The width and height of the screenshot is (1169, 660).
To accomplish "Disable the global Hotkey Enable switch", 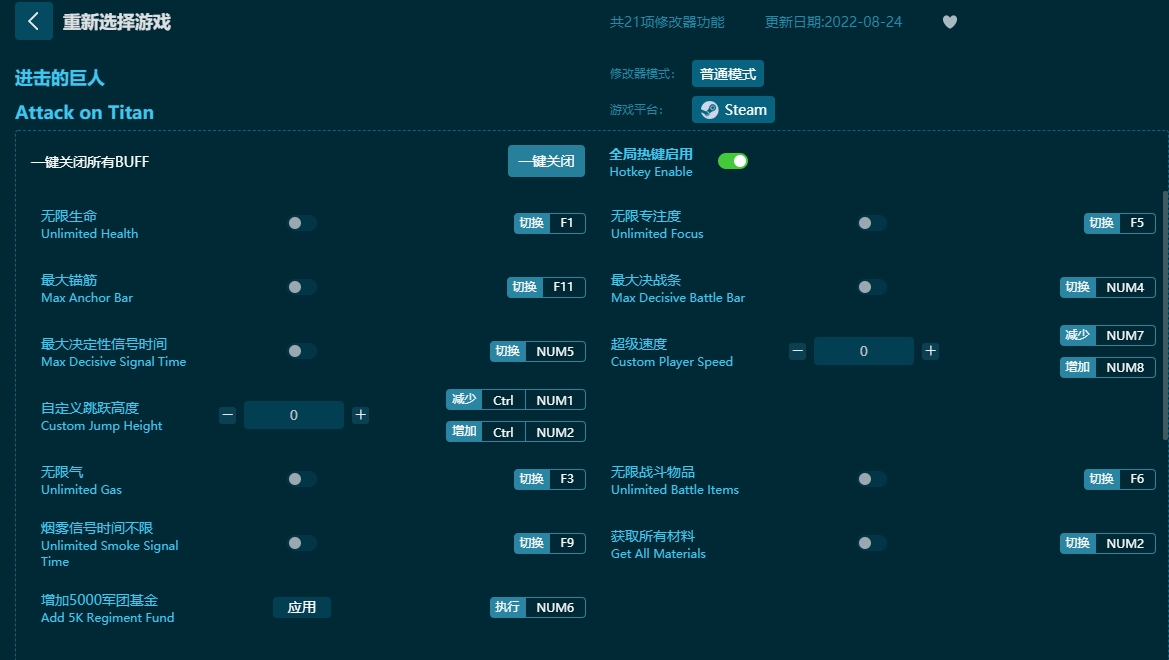I will click(733, 161).
